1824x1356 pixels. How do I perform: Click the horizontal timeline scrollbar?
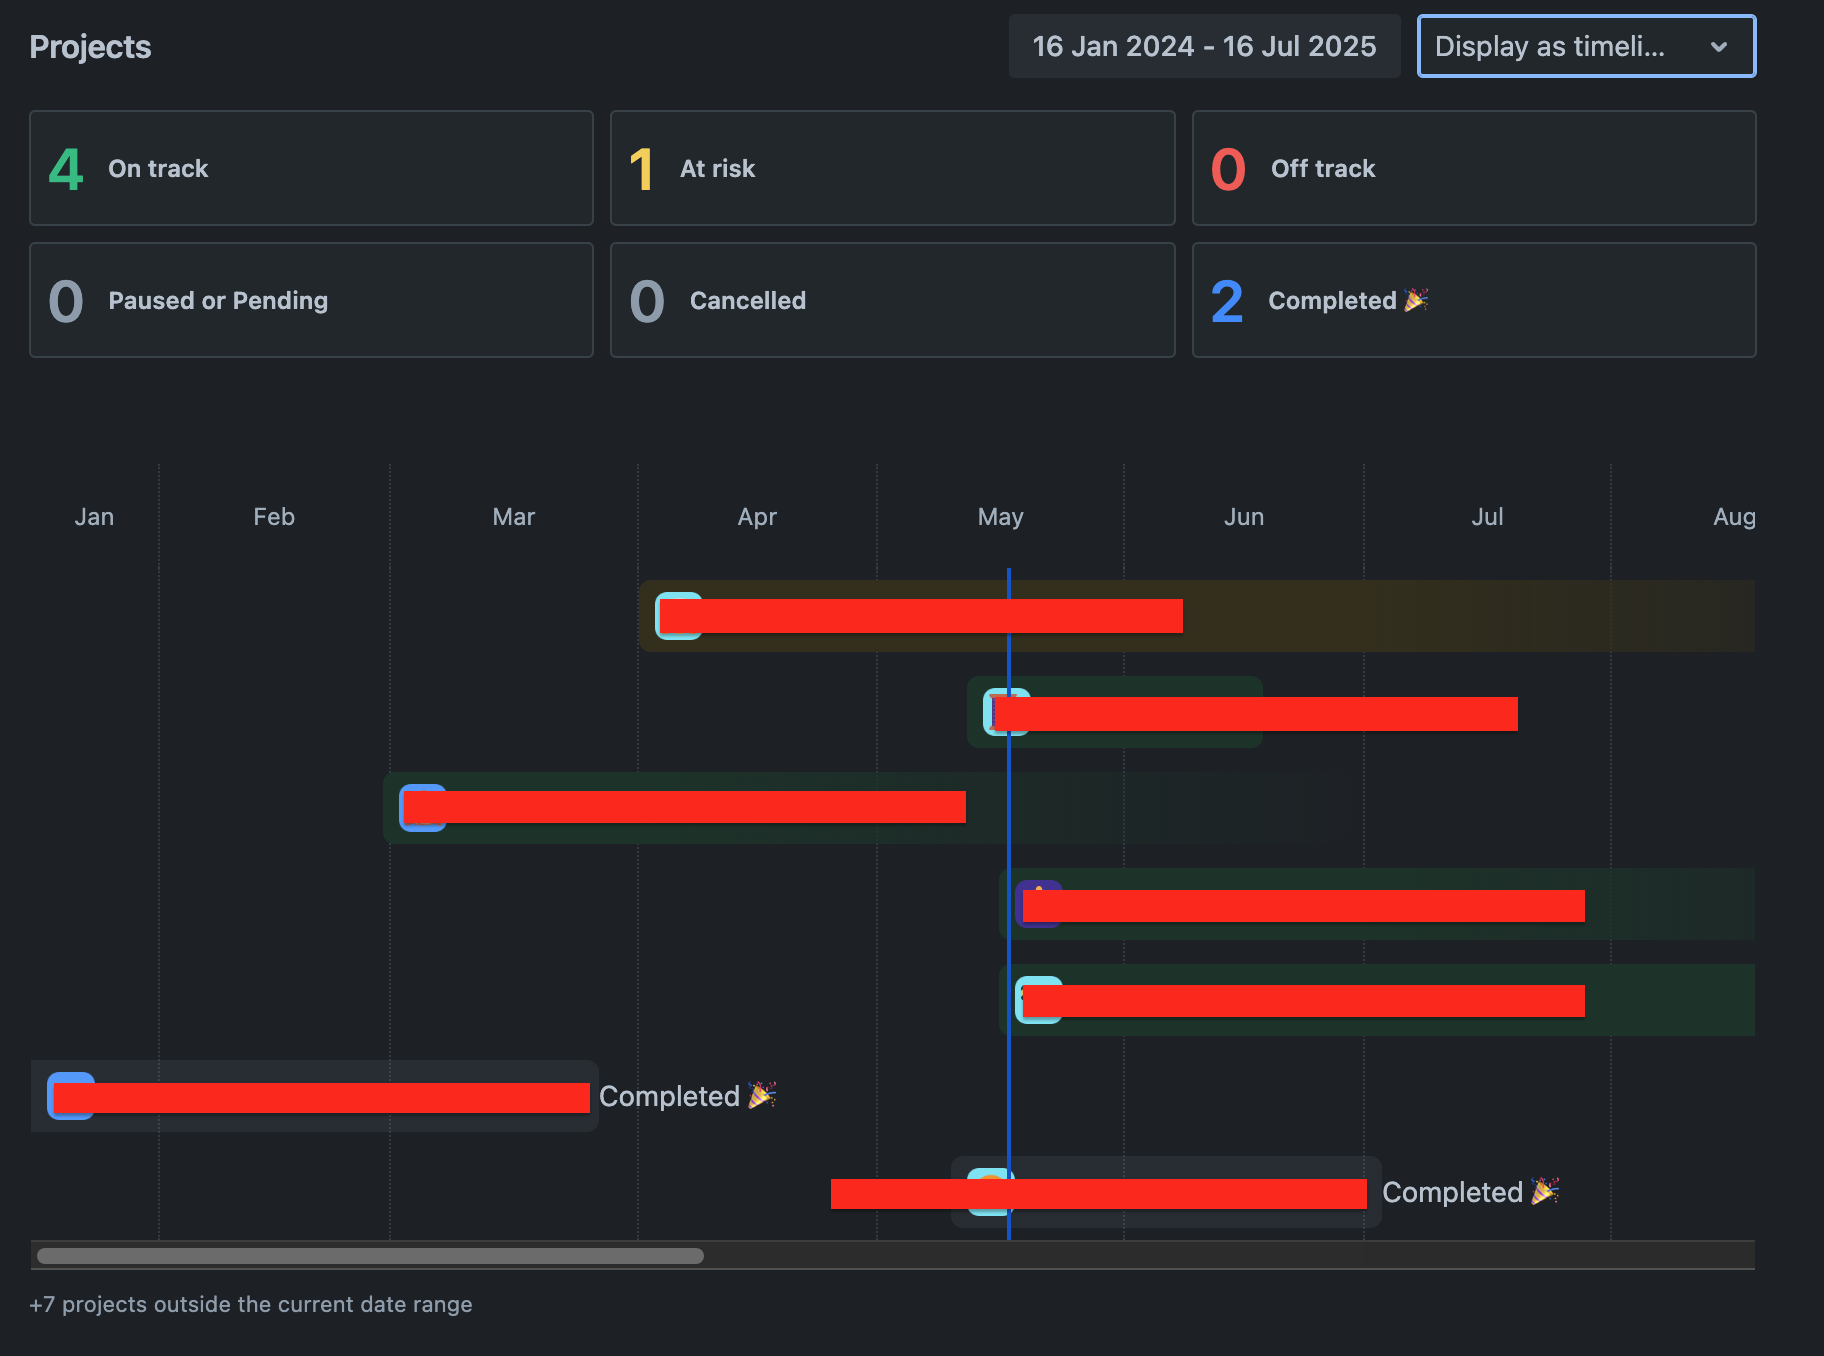point(368,1255)
